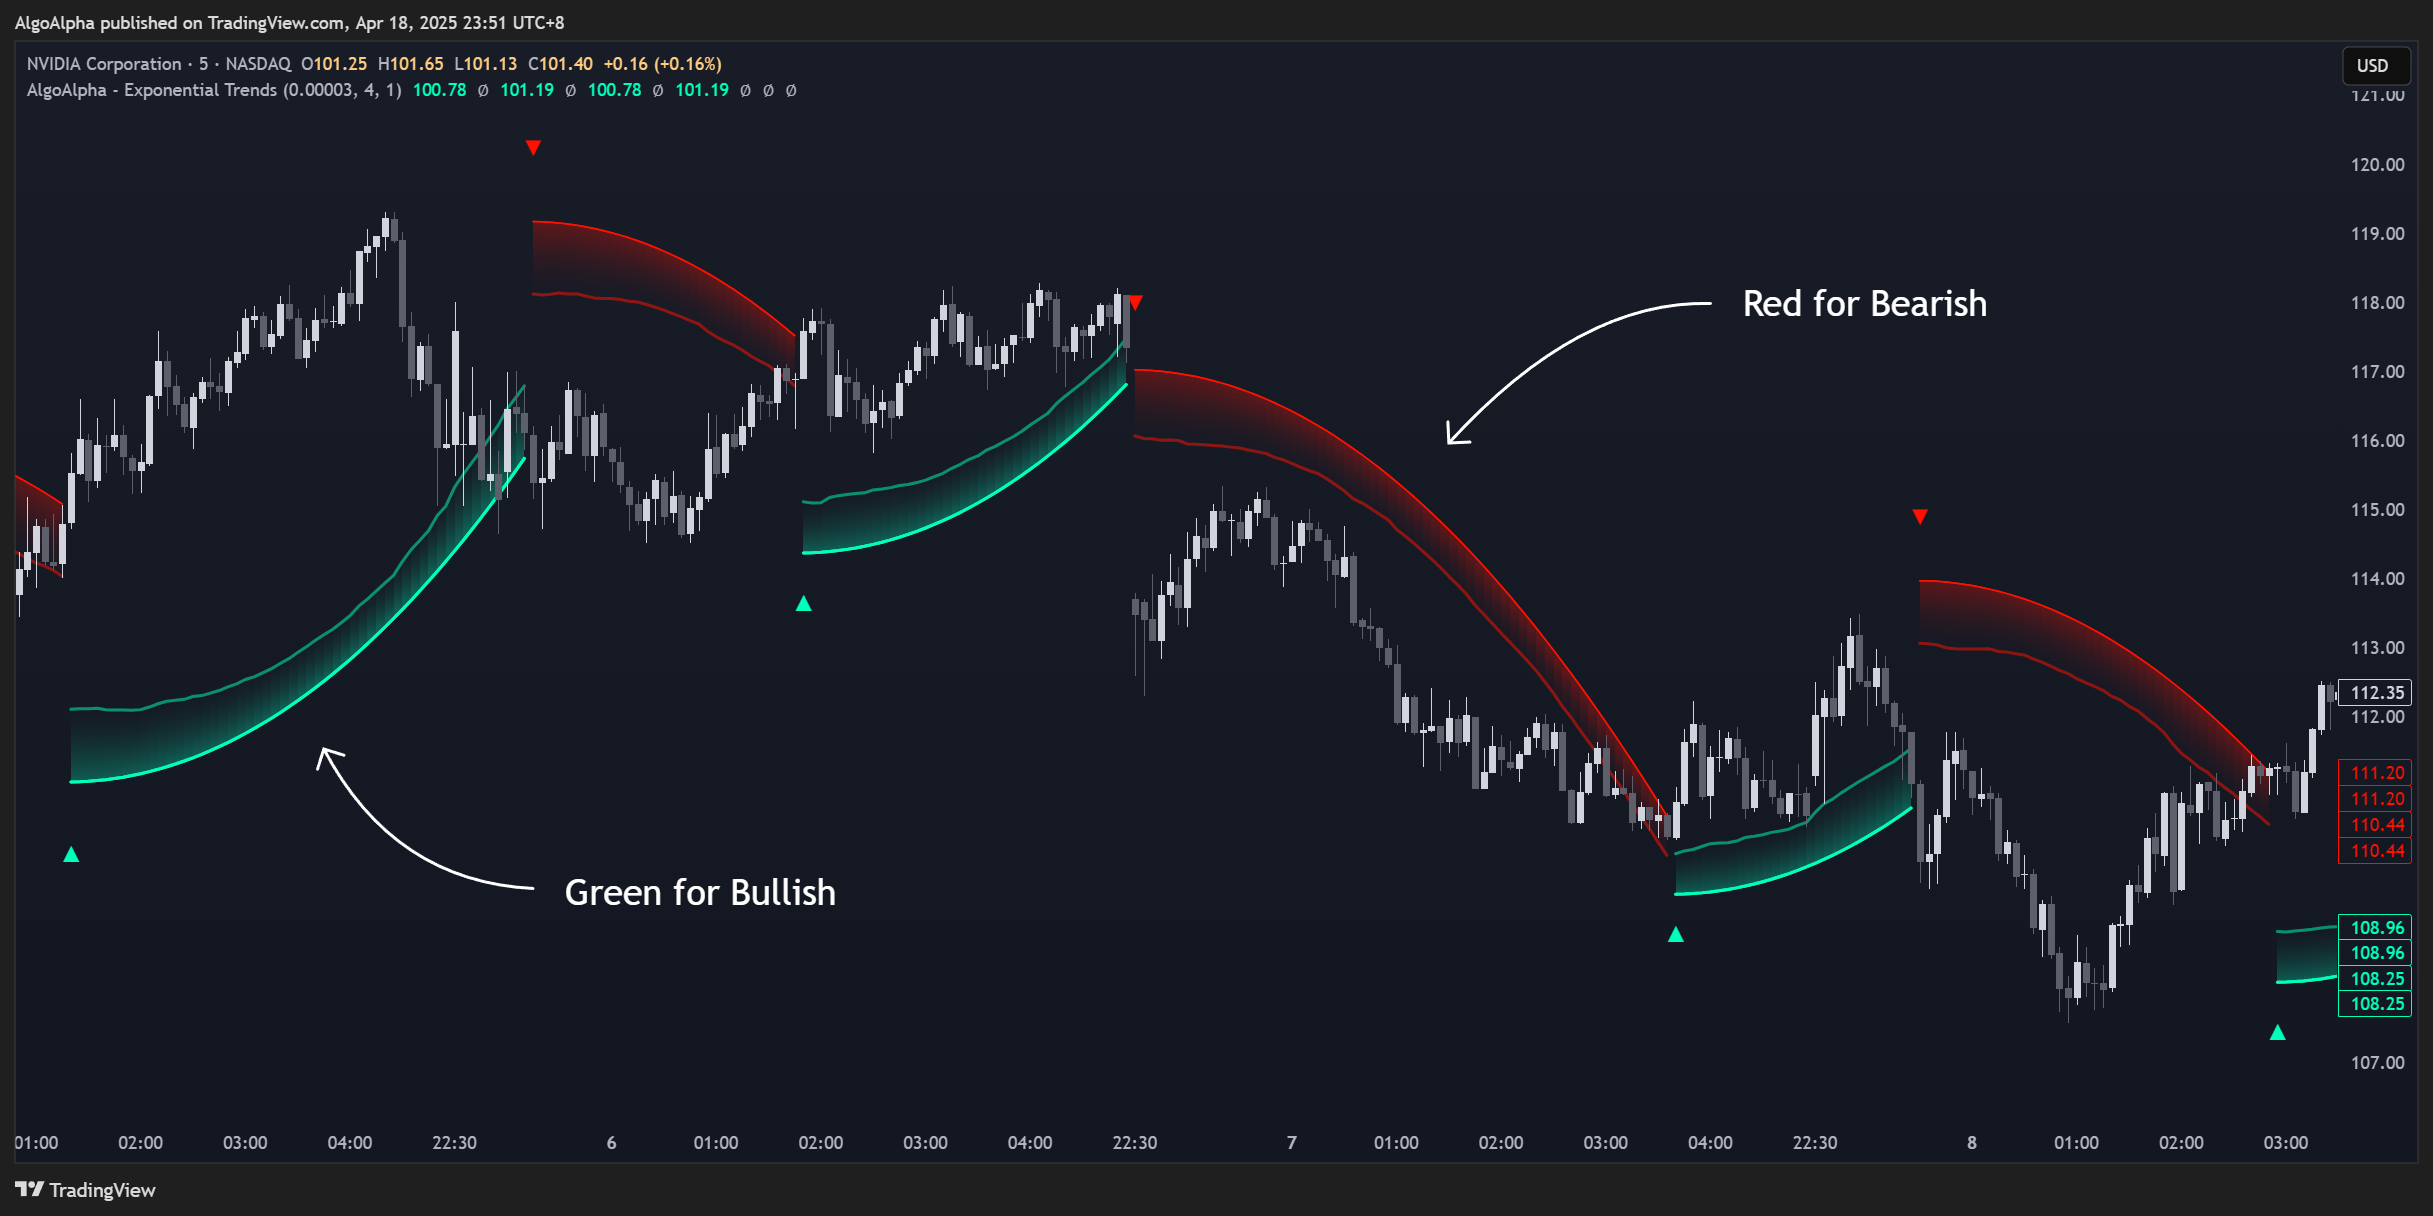This screenshot has height=1216, width=2433.
Task: Click the +0.16 (+0.16%) change value
Action: [662, 63]
